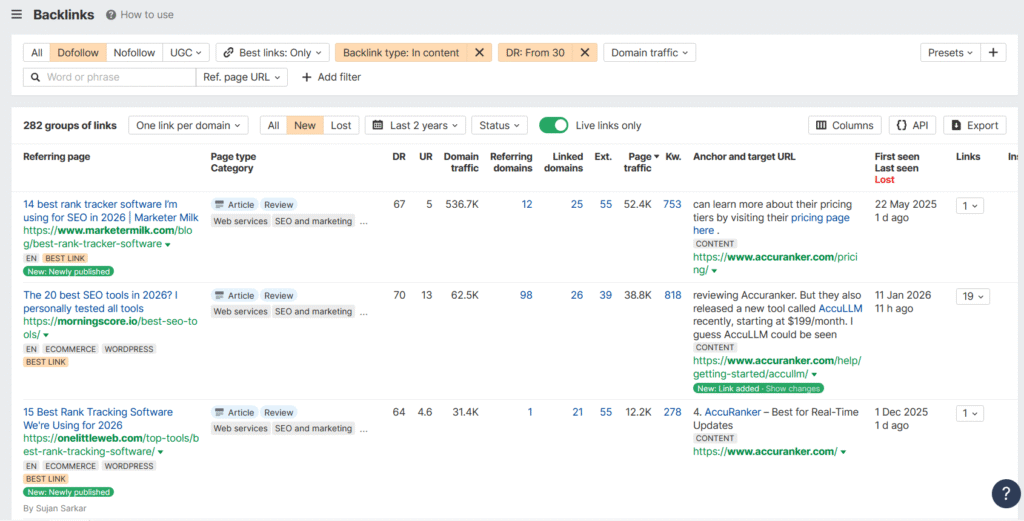Click Ext. value 39 in morningscore row
Image resolution: width=1024 pixels, height=521 pixels.
click(605, 295)
